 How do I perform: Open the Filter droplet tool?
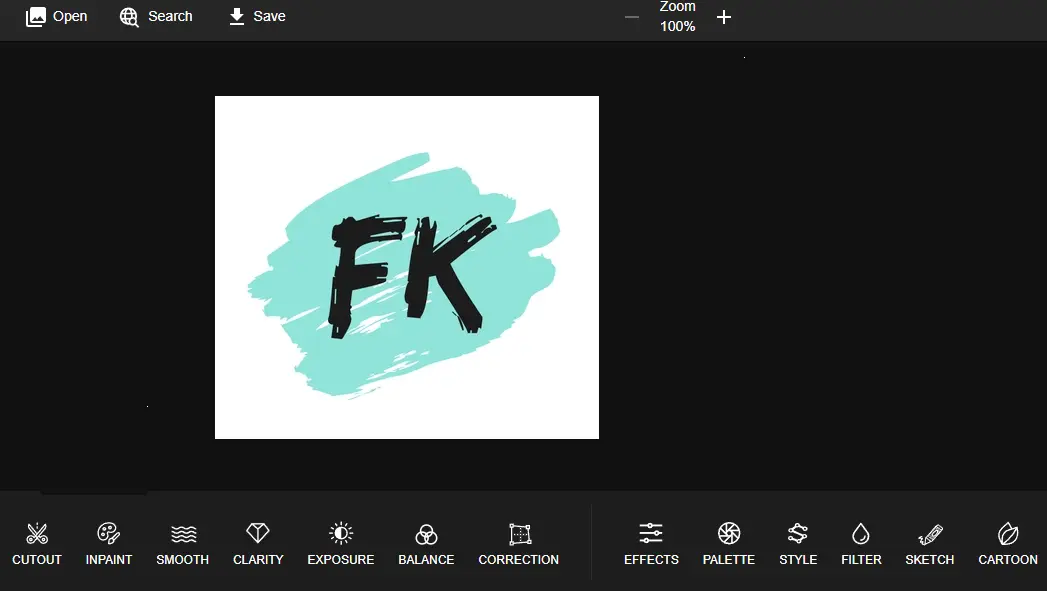coord(861,544)
